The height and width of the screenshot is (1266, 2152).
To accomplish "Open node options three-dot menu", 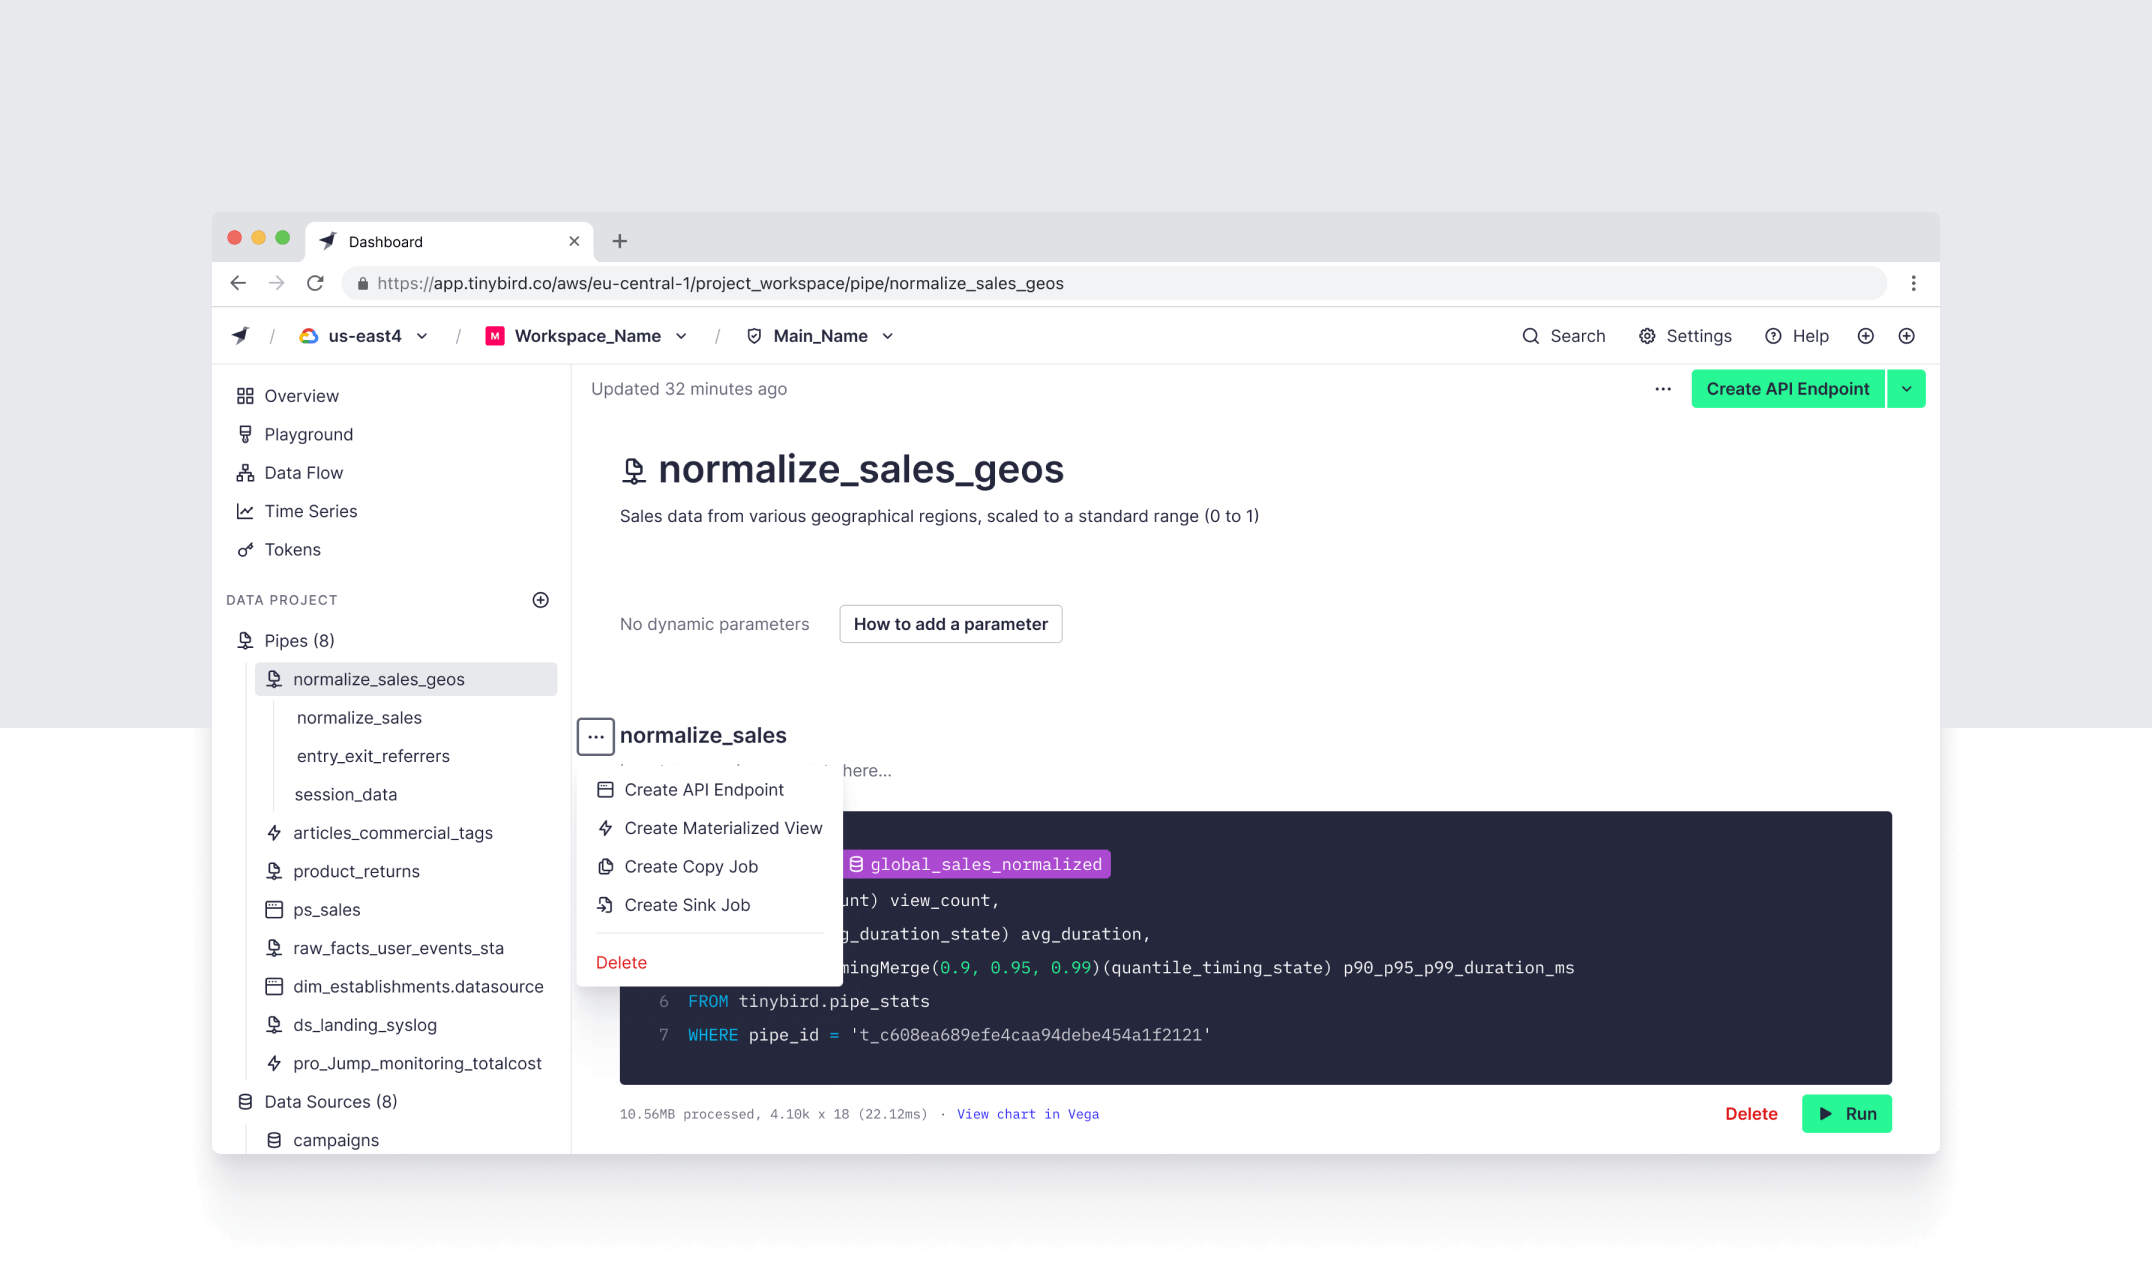I will (596, 737).
